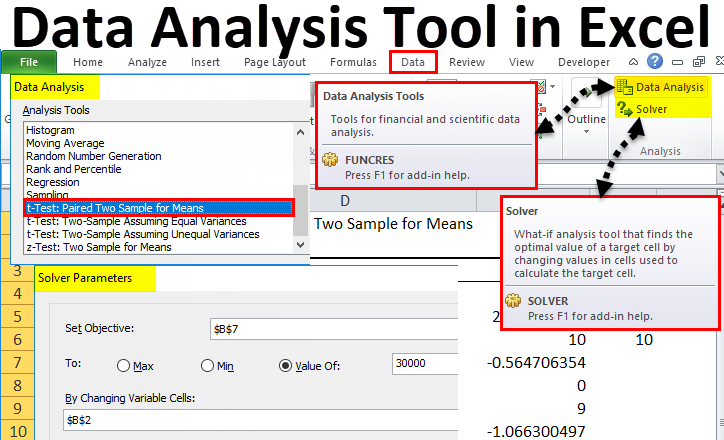The height and width of the screenshot is (440, 724).
Task: Select row 8 header
Action: pos(18,386)
